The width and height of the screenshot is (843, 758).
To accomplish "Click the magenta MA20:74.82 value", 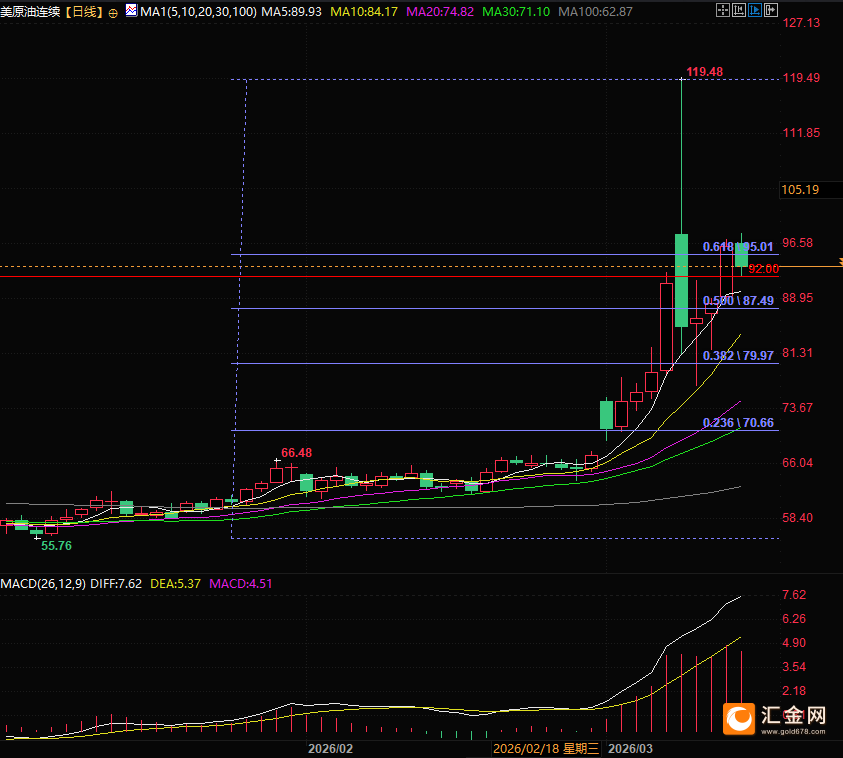I will tap(440, 12).
